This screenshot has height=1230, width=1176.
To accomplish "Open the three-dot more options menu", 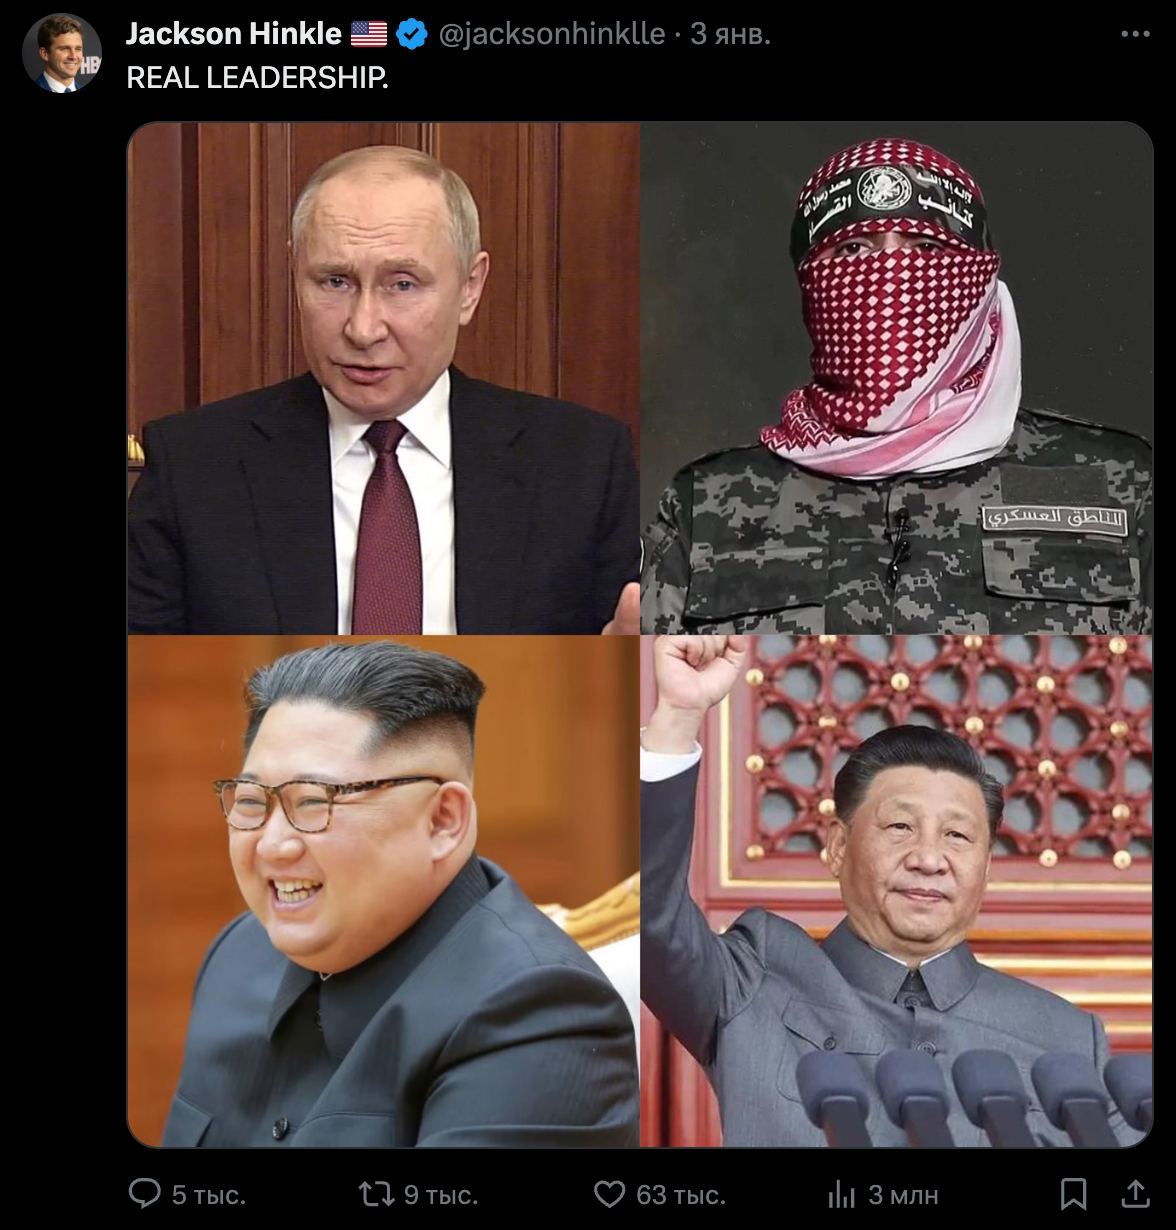I will click(x=1135, y=34).
